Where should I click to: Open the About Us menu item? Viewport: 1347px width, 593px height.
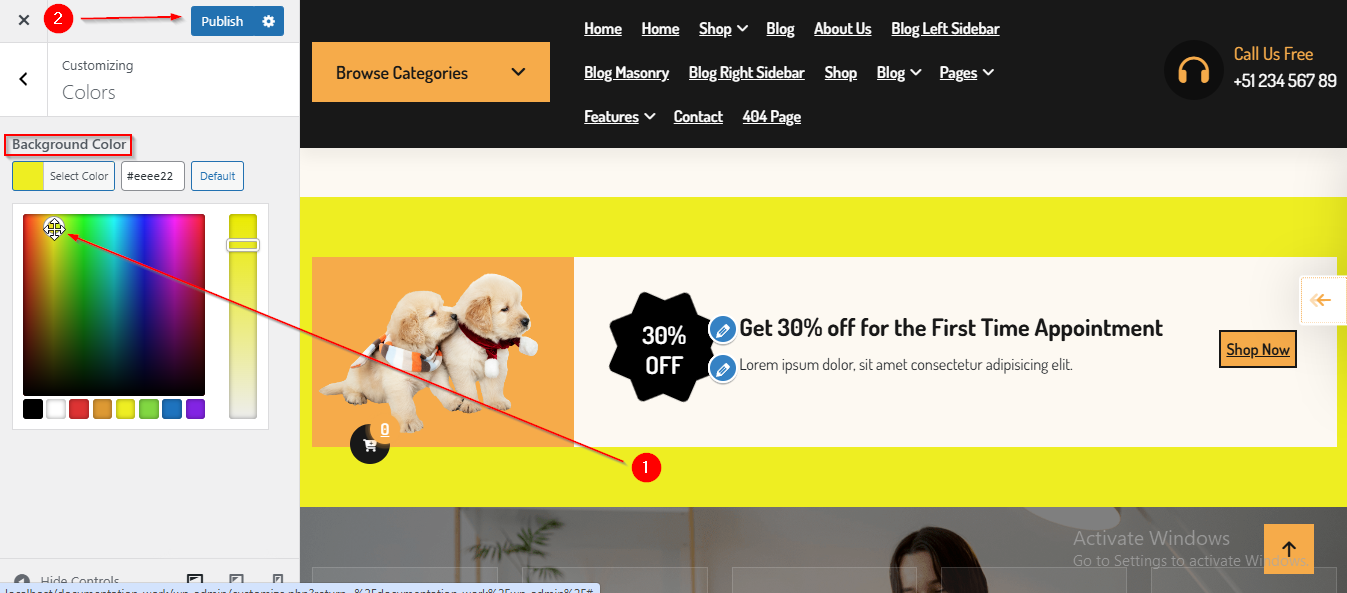pos(842,29)
